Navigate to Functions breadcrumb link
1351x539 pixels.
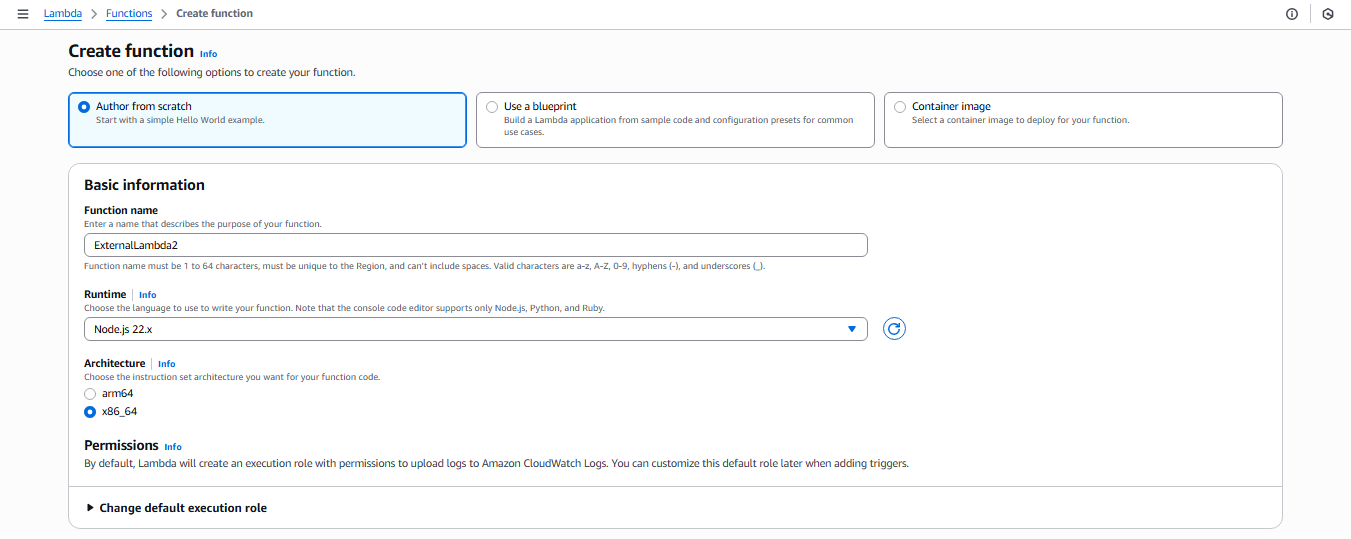pyautogui.click(x=129, y=14)
